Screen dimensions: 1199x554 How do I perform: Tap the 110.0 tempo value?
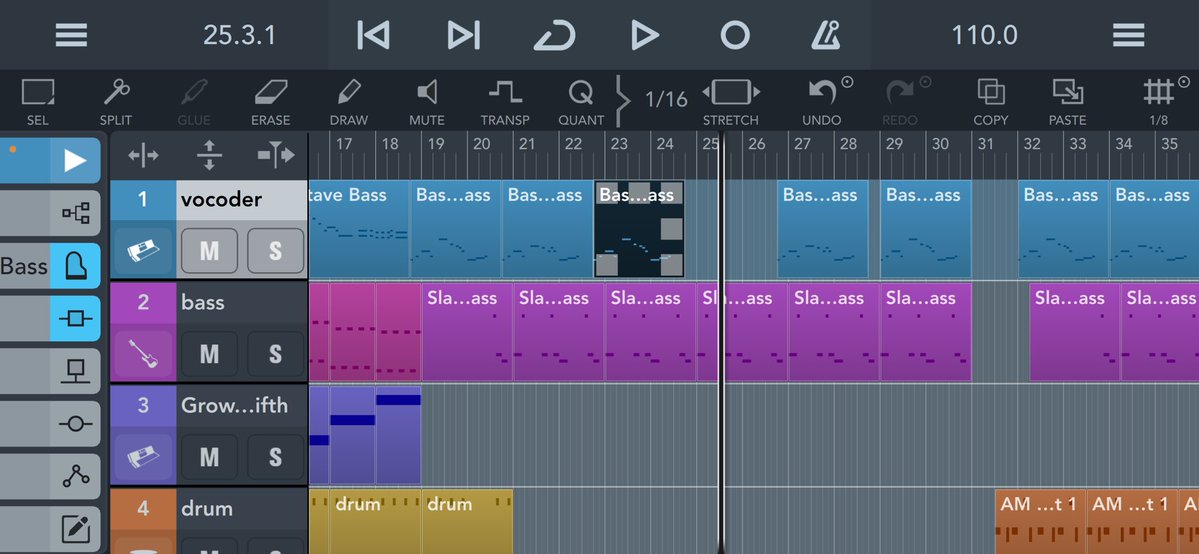984,35
